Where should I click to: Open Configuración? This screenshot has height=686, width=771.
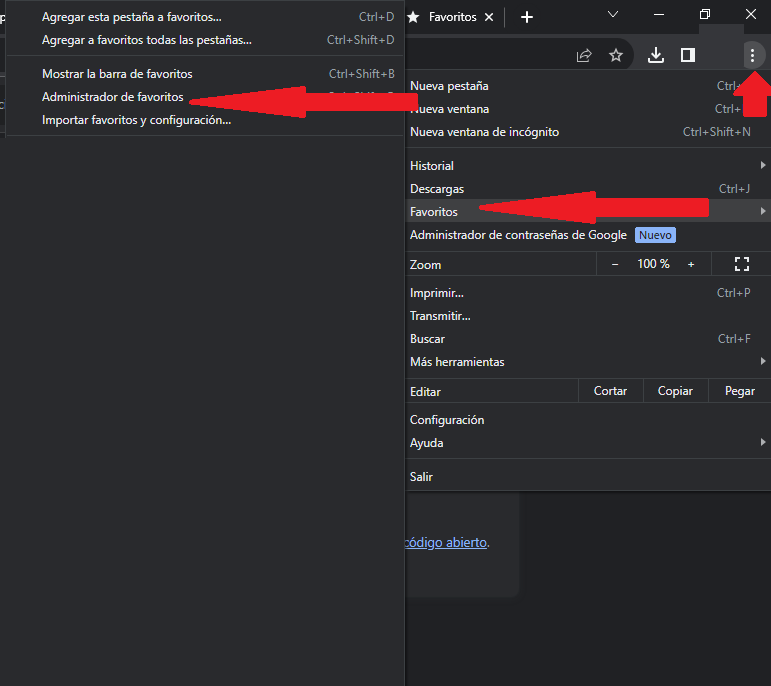point(588,420)
